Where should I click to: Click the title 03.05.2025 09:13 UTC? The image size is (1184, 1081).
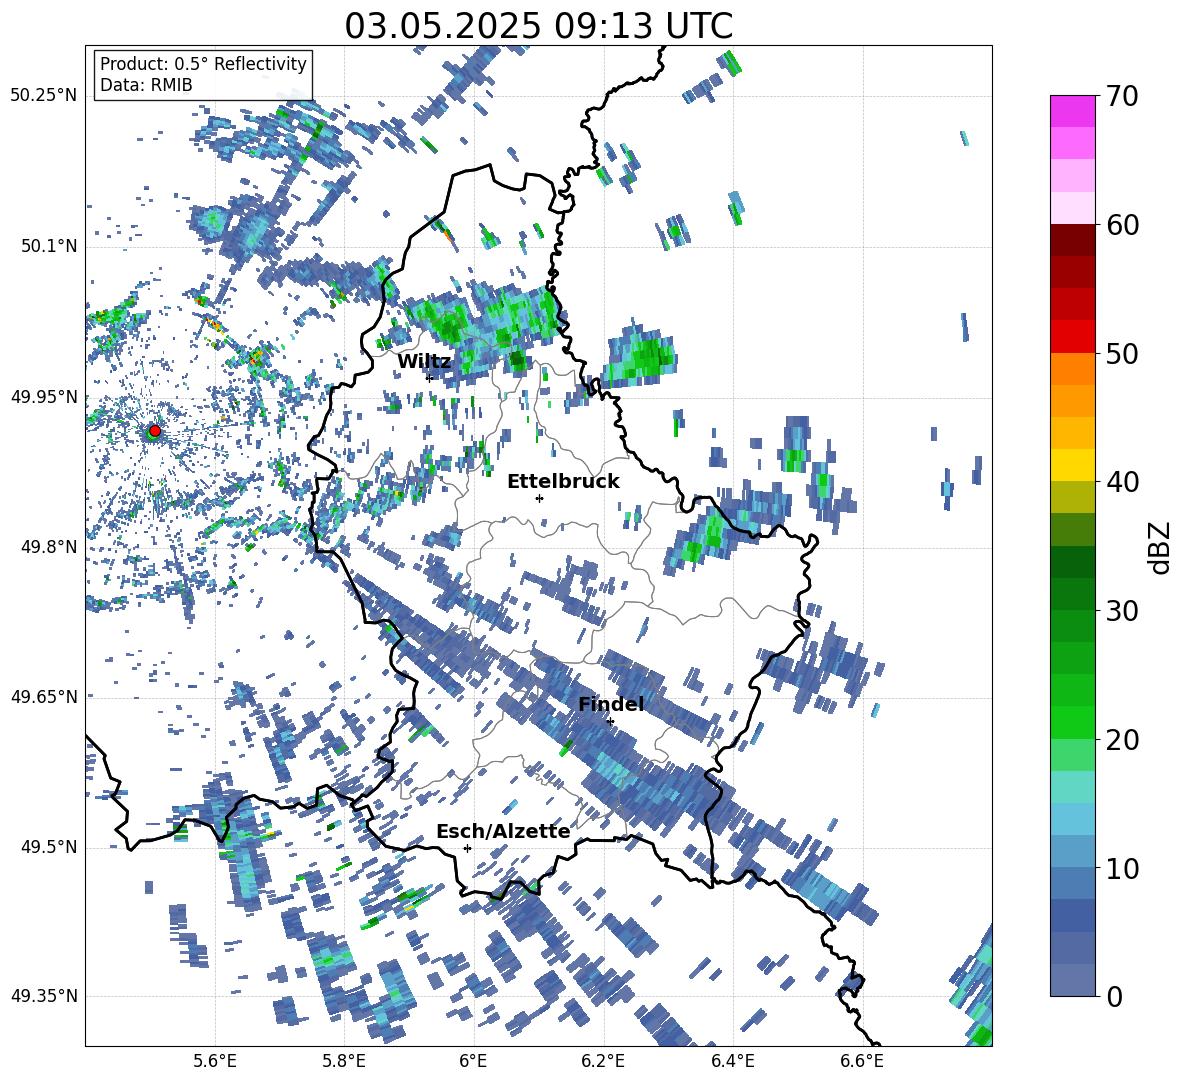[x=538, y=26]
